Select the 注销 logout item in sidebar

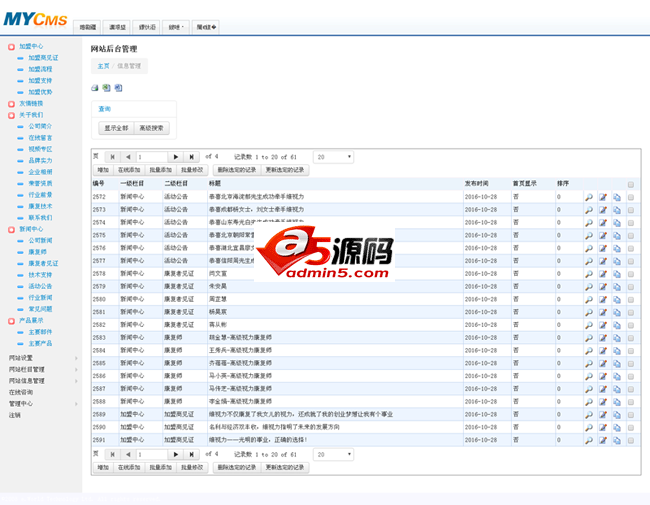(x=15, y=415)
